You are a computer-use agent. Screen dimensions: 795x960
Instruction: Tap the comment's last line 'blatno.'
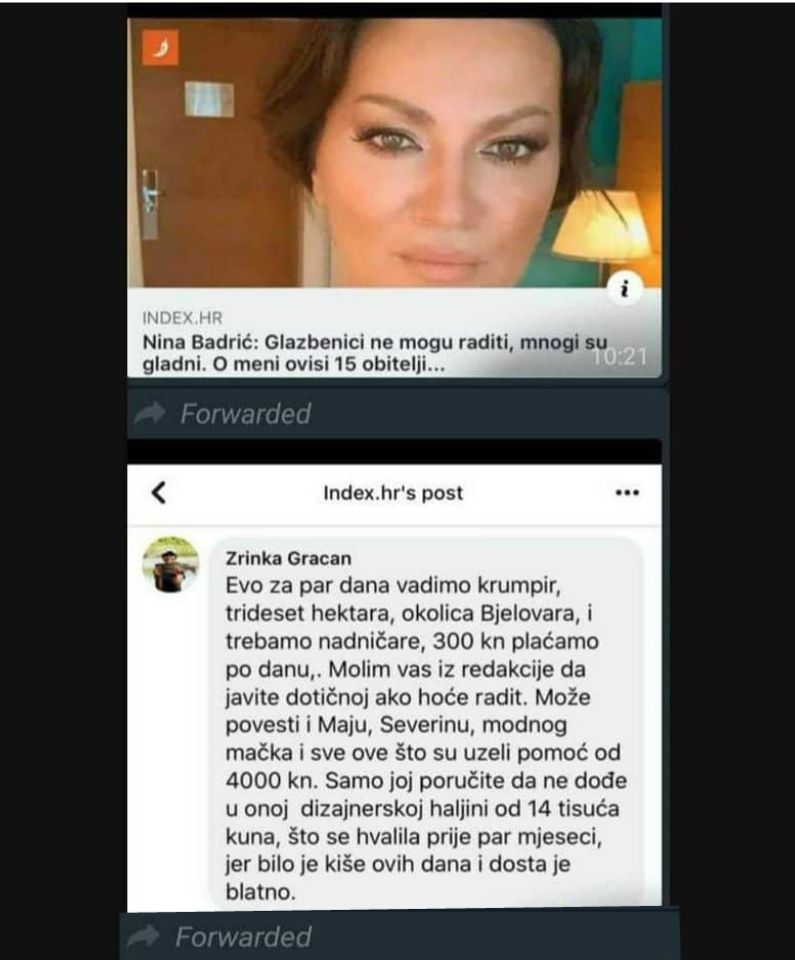coord(260,891)
